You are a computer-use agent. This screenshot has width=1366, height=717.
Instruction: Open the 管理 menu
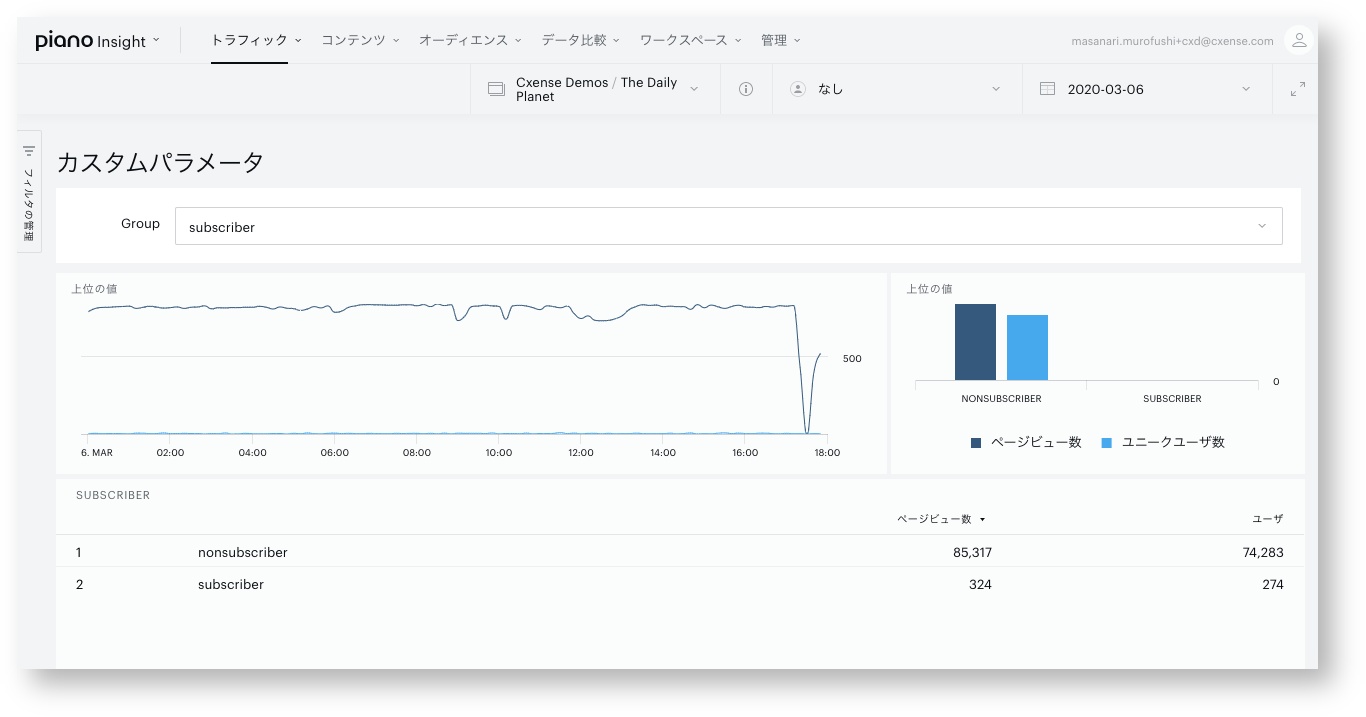(781, 40)
